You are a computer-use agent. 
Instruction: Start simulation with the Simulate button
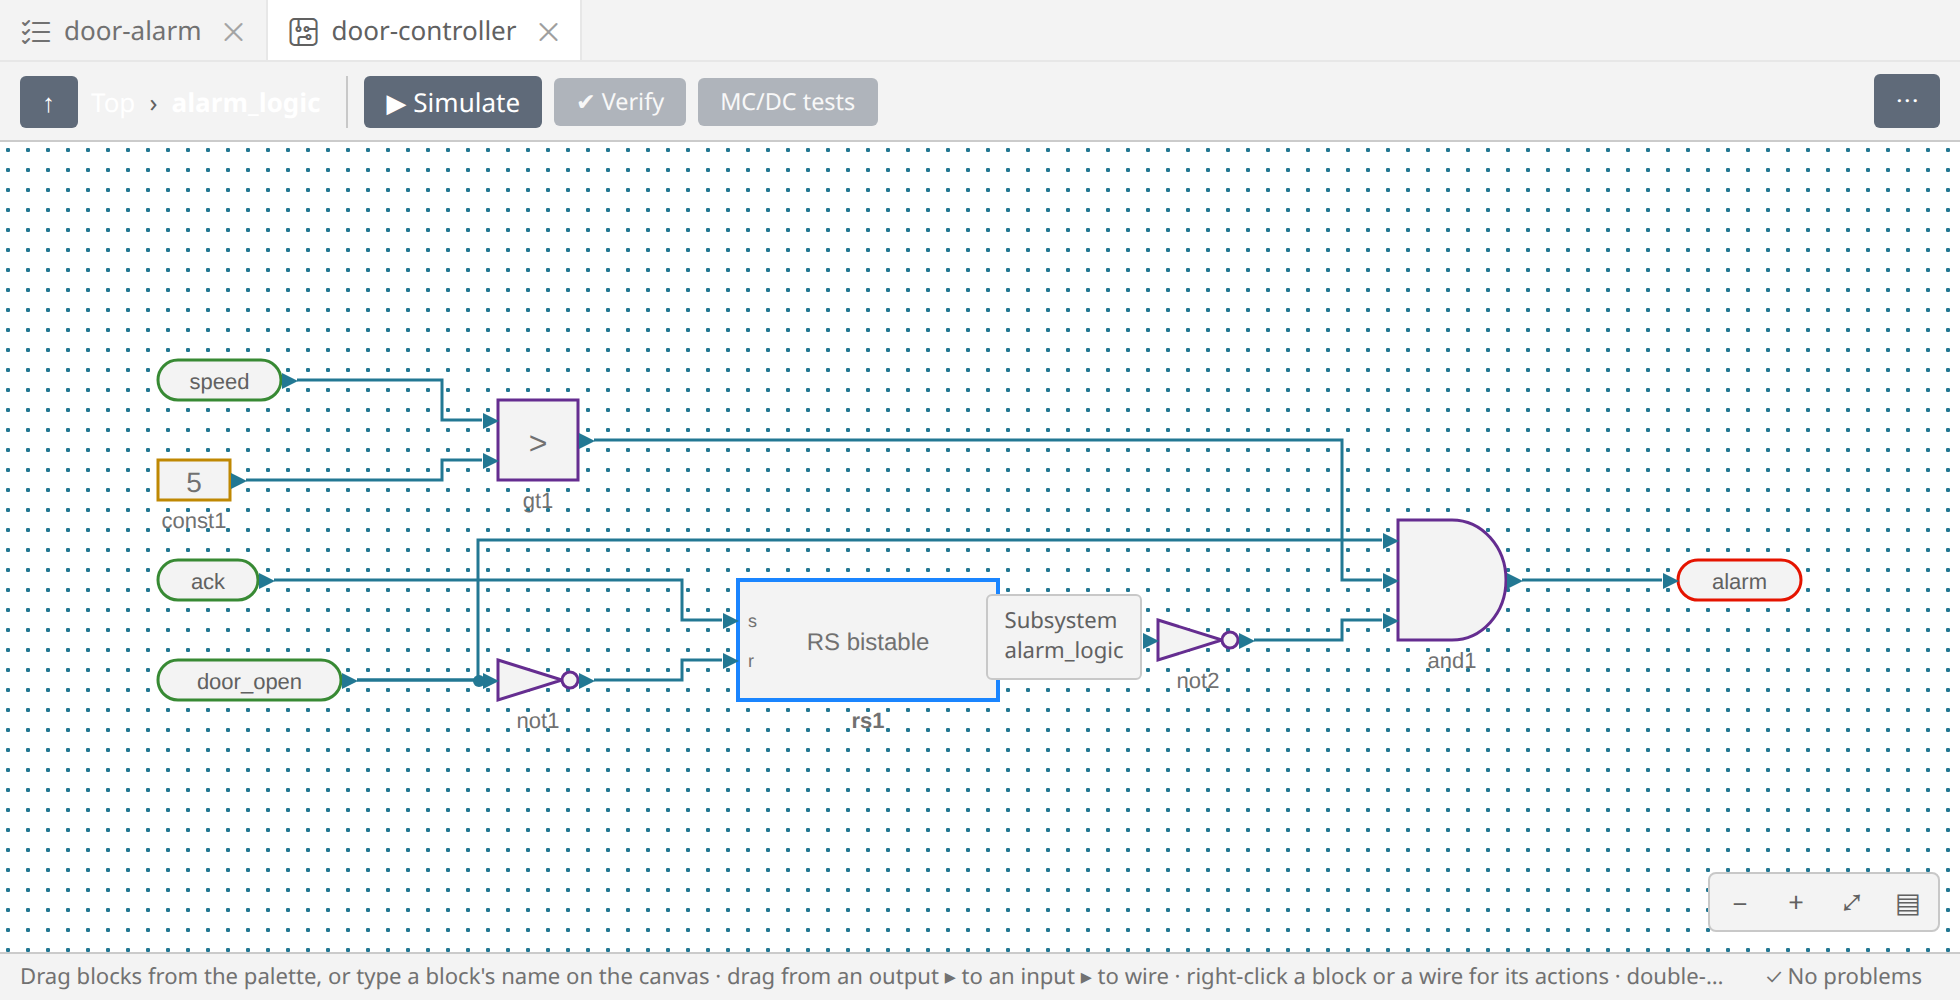point(452,102)
